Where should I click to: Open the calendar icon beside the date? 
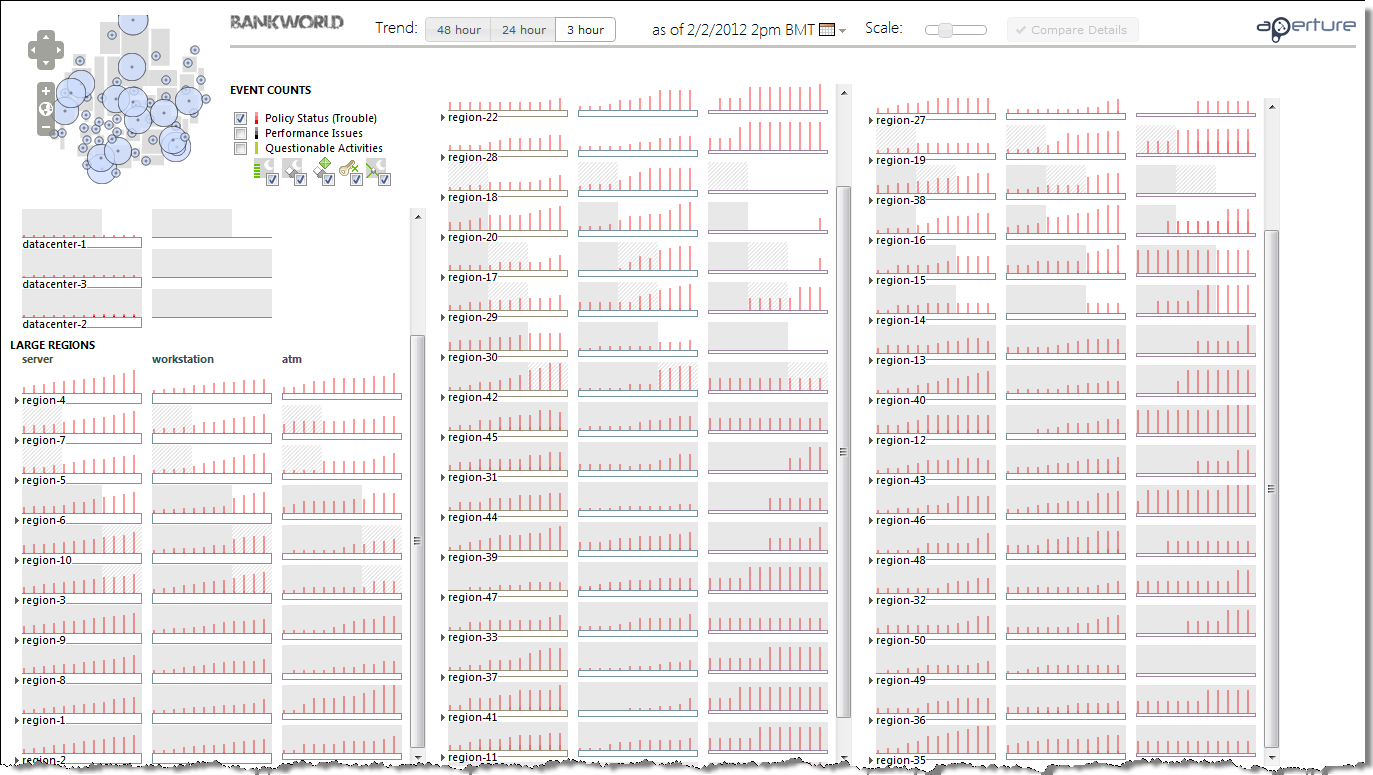click(x=827, y=30)
